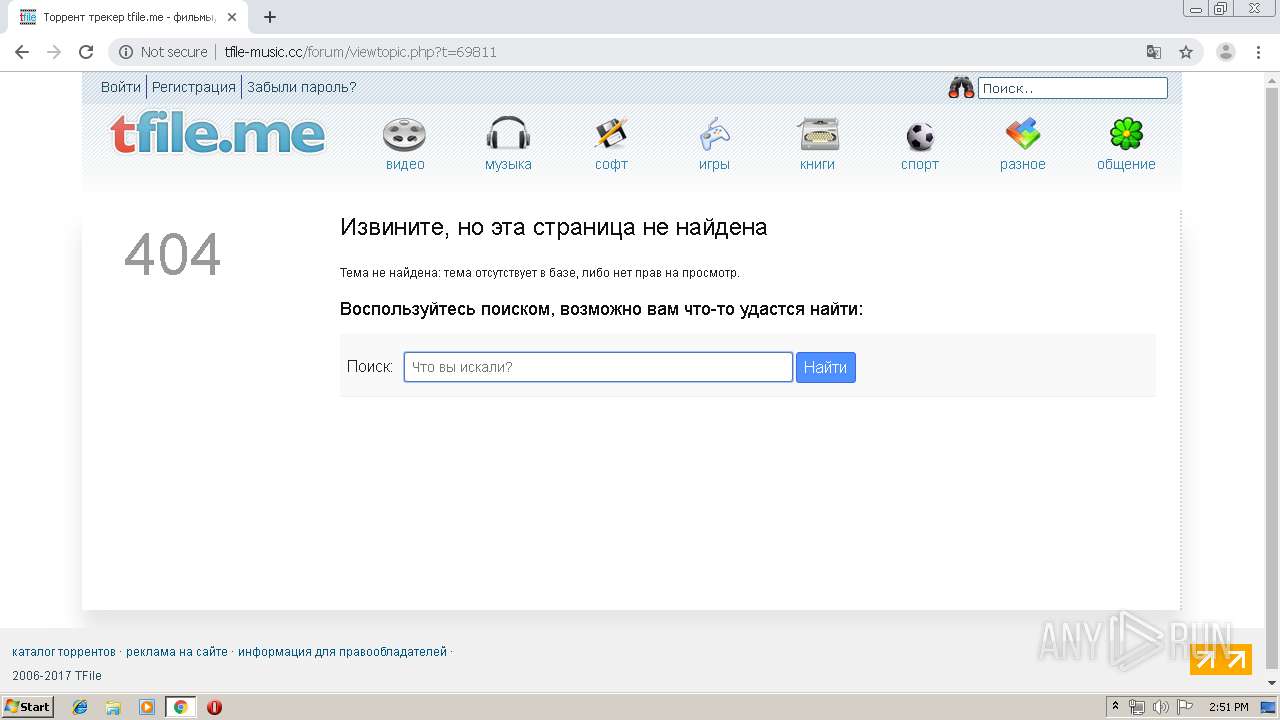This screenshot has width=1280, height=720.
Task: Reload the page with refresh icon
Action: [86, 52]
